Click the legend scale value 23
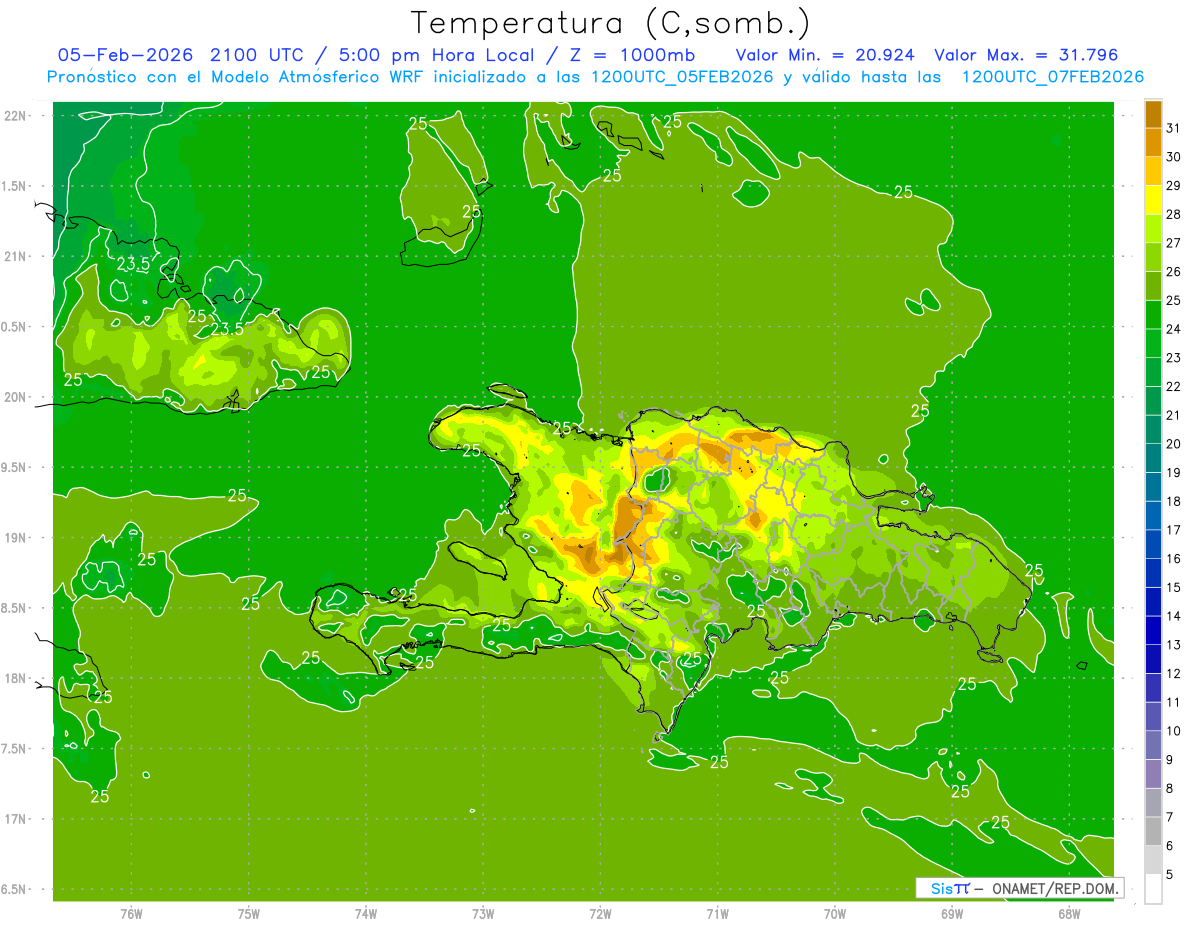Screen dimensions: 1200x927 coord(1174,358)
